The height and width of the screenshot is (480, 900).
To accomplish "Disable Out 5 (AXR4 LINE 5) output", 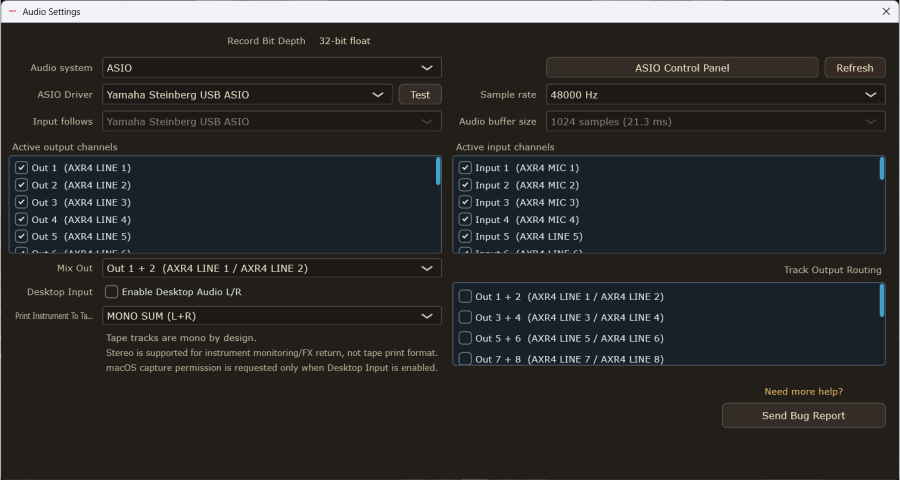I will point(21,237).
